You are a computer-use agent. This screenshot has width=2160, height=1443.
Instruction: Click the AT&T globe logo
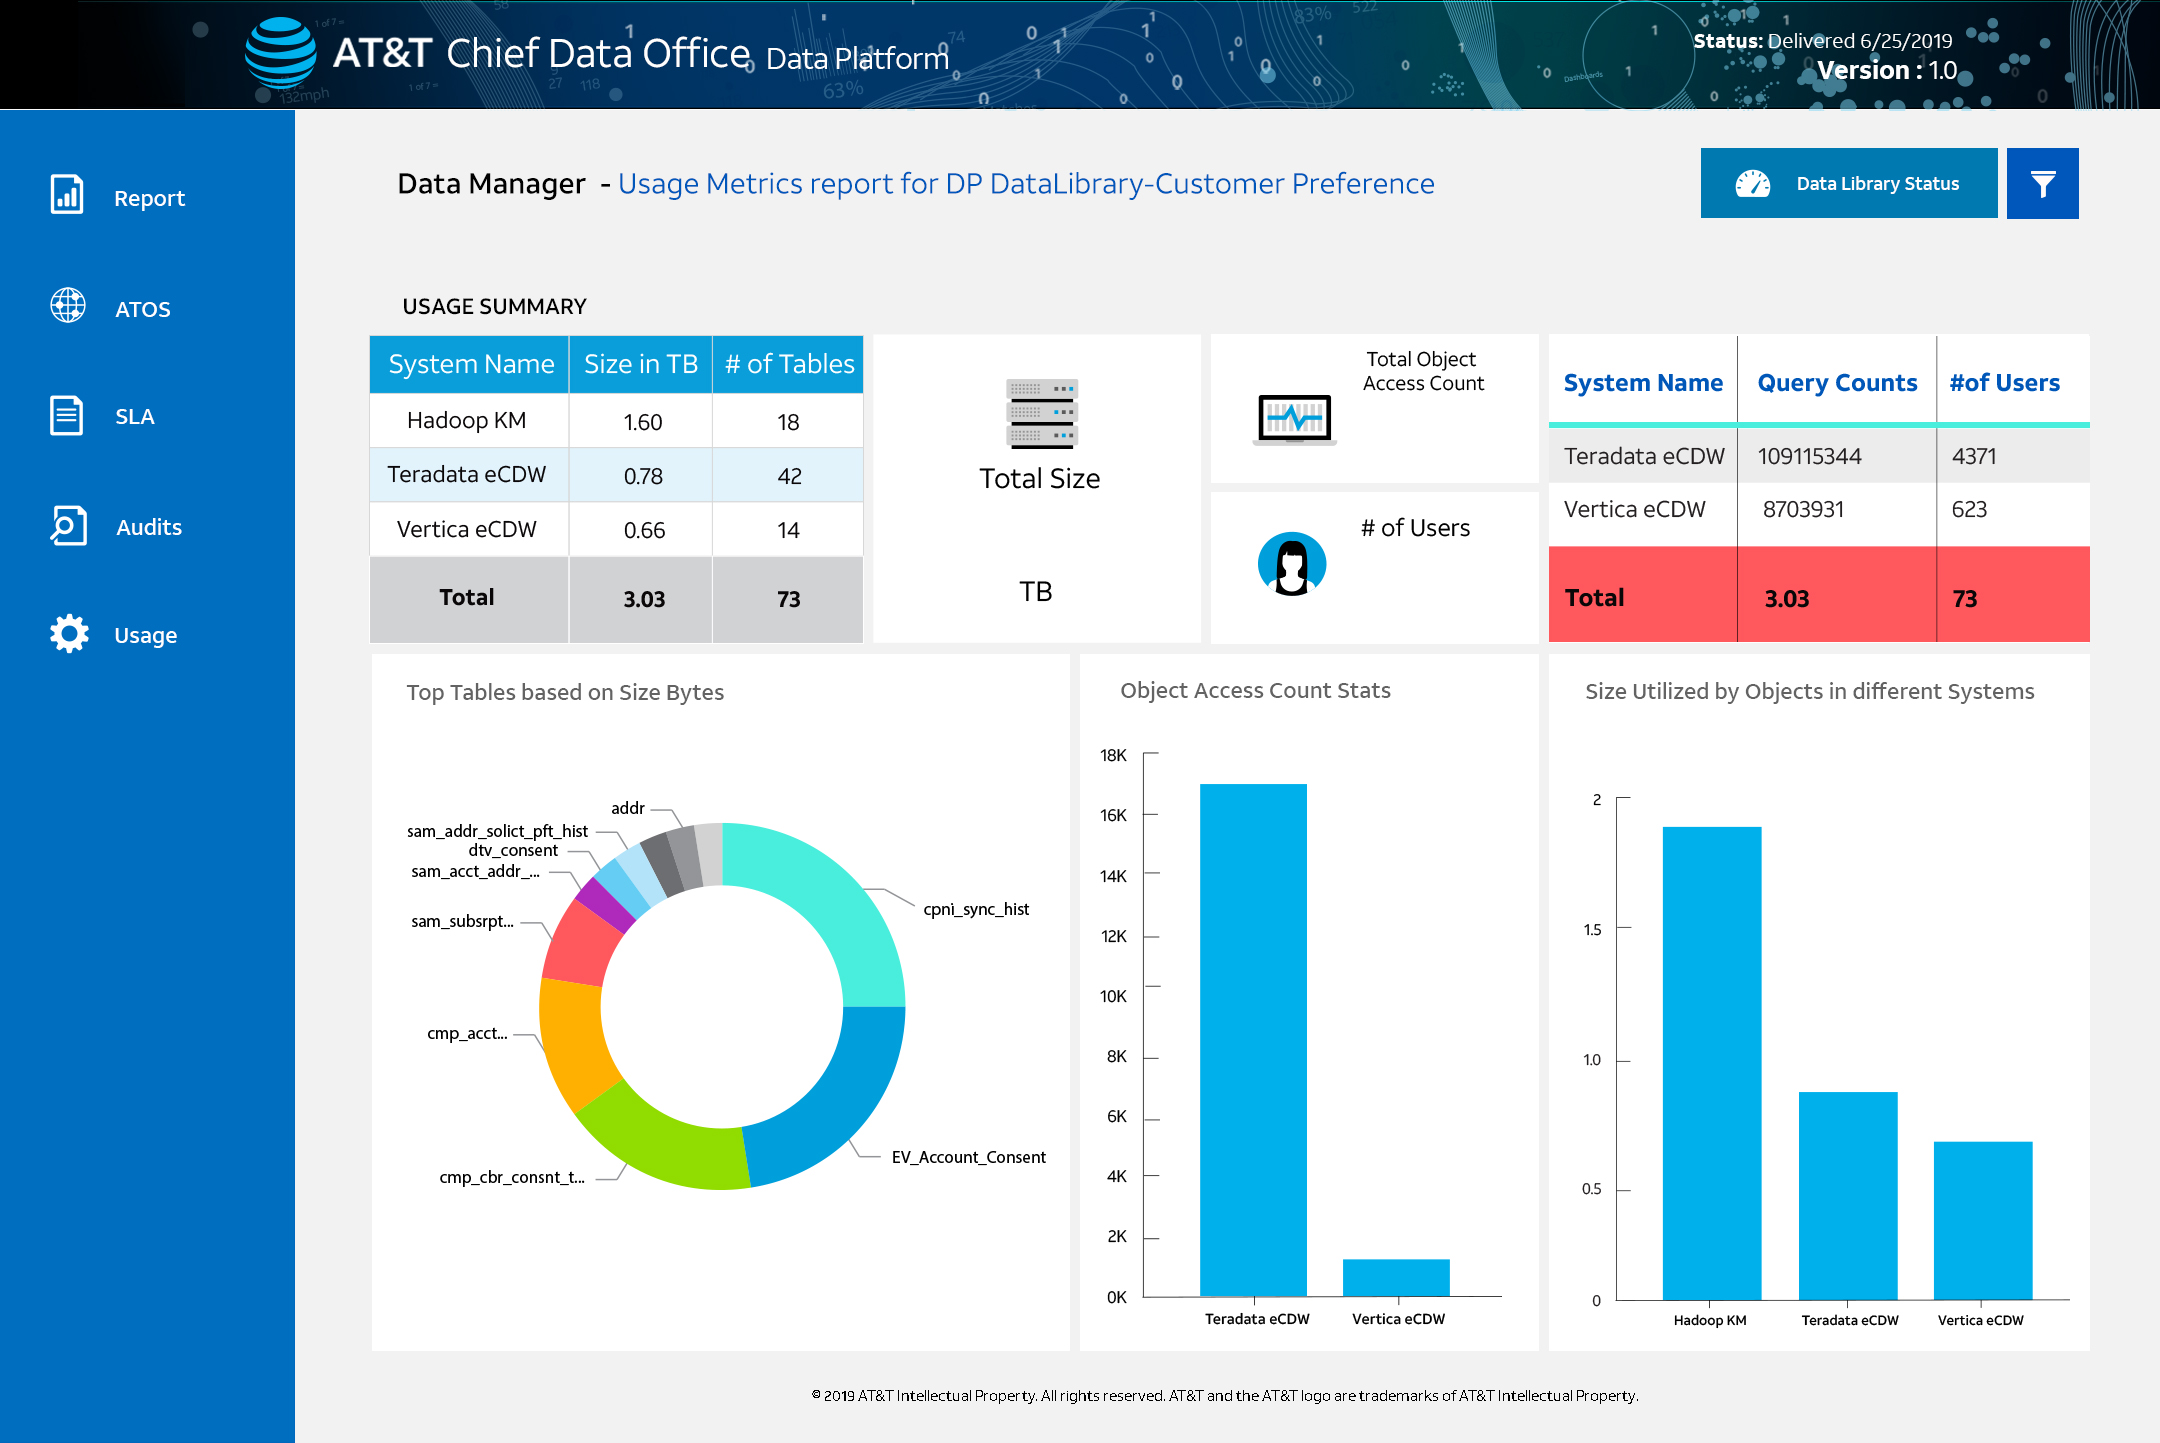(x=281, y=52)
